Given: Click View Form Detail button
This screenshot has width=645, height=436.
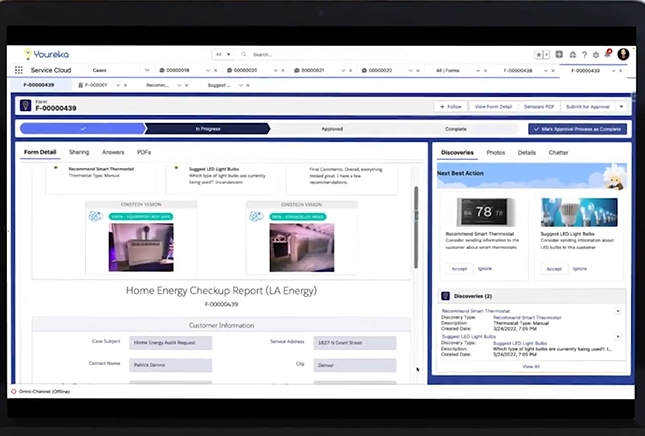Looking at the screenshot, I should [493, 107].
